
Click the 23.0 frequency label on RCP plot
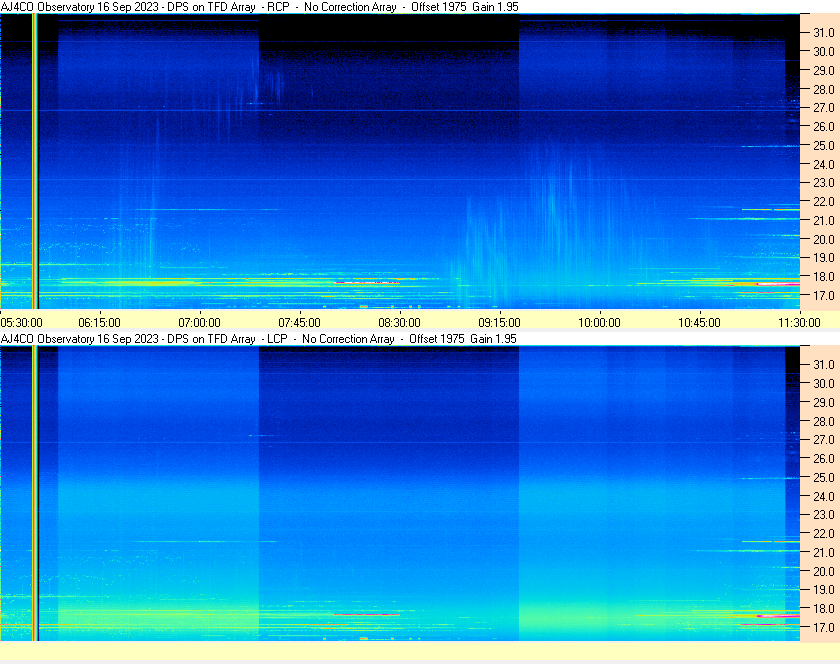(824, 183)
